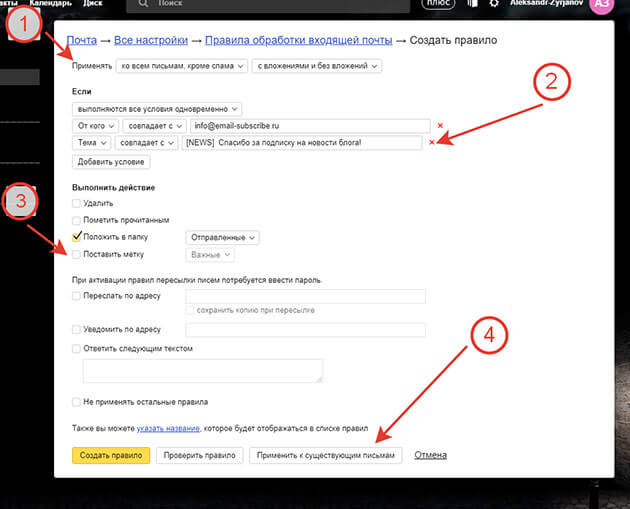Check 'Не применять остальные правила'
Screen dimensions: 630x509
coord(76,402)
